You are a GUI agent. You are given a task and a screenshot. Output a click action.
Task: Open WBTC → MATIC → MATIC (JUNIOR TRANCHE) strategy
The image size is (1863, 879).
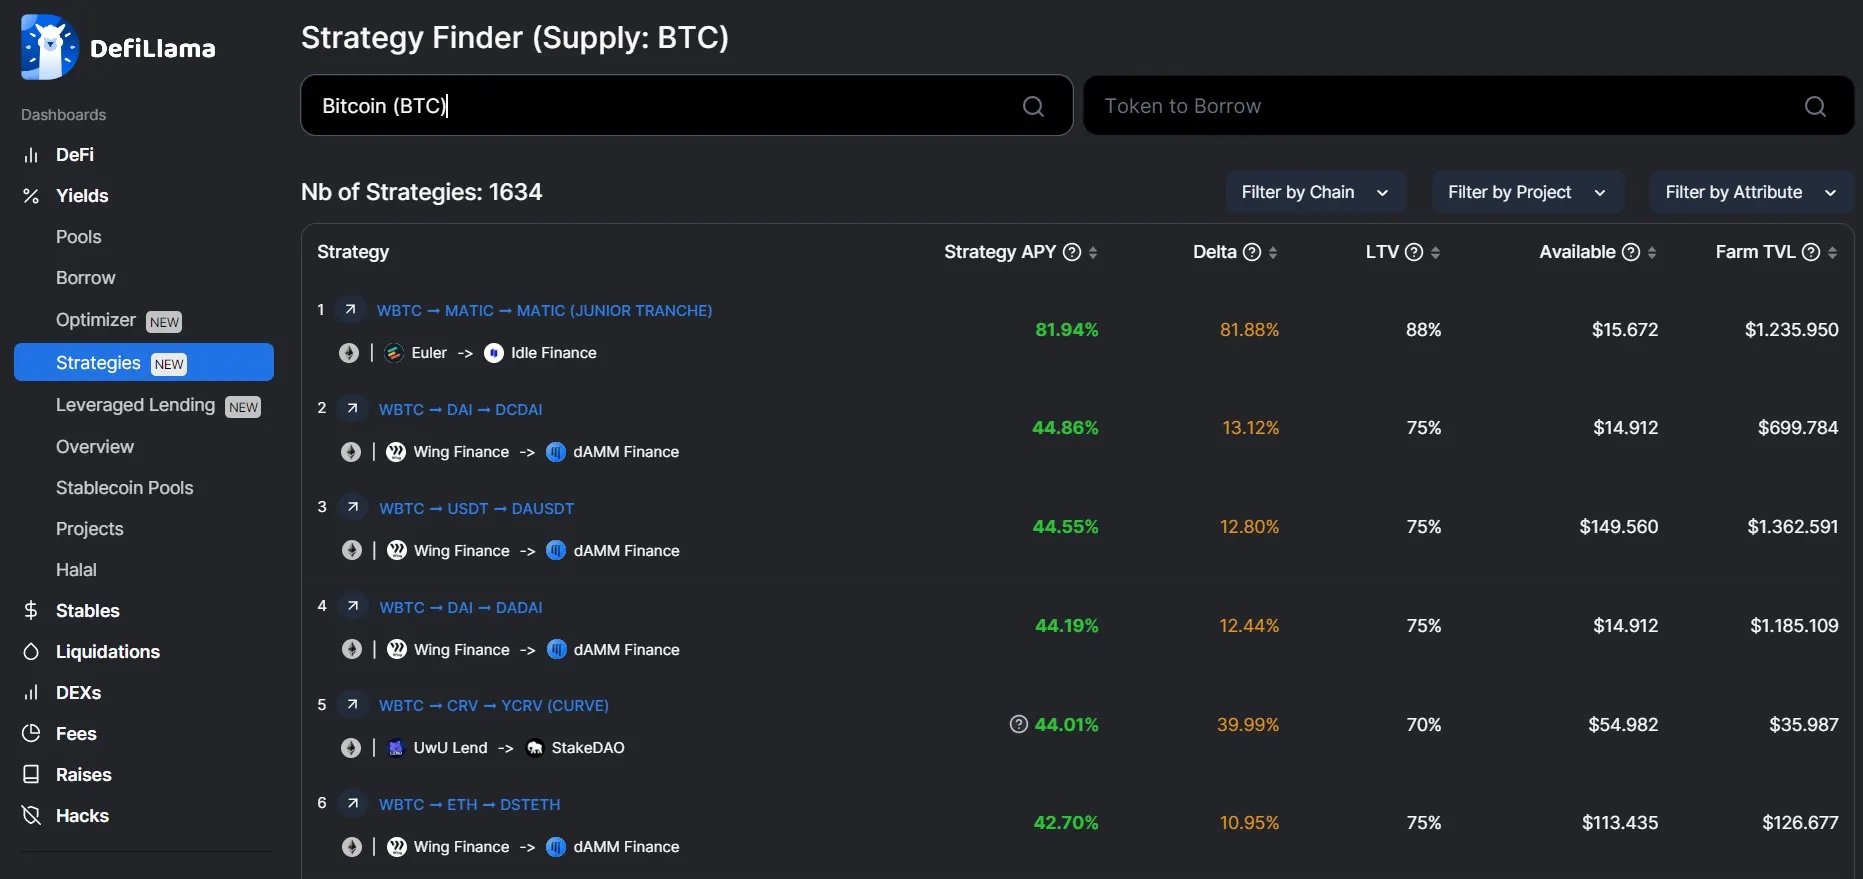coord(545,311)
